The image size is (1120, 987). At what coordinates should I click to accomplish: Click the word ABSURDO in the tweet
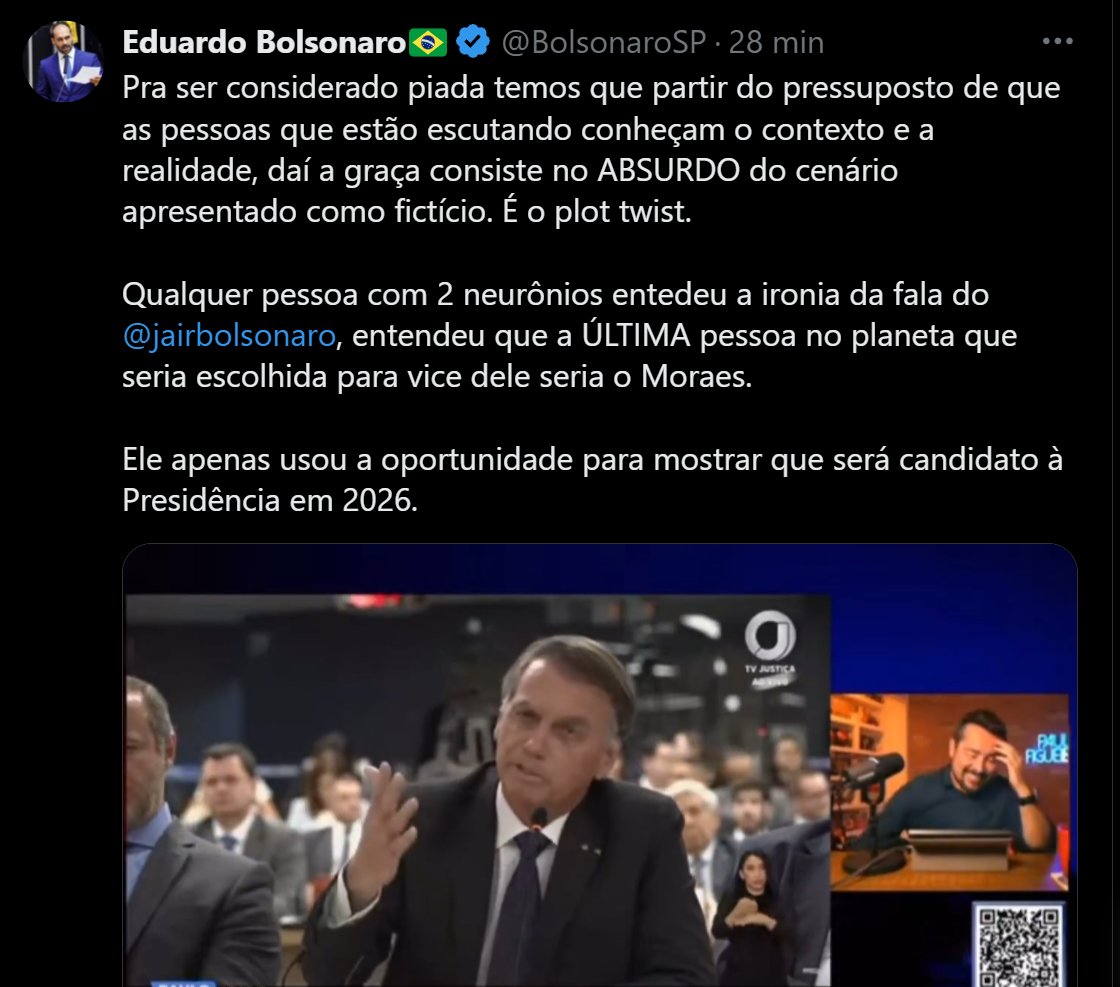(668, 170)
